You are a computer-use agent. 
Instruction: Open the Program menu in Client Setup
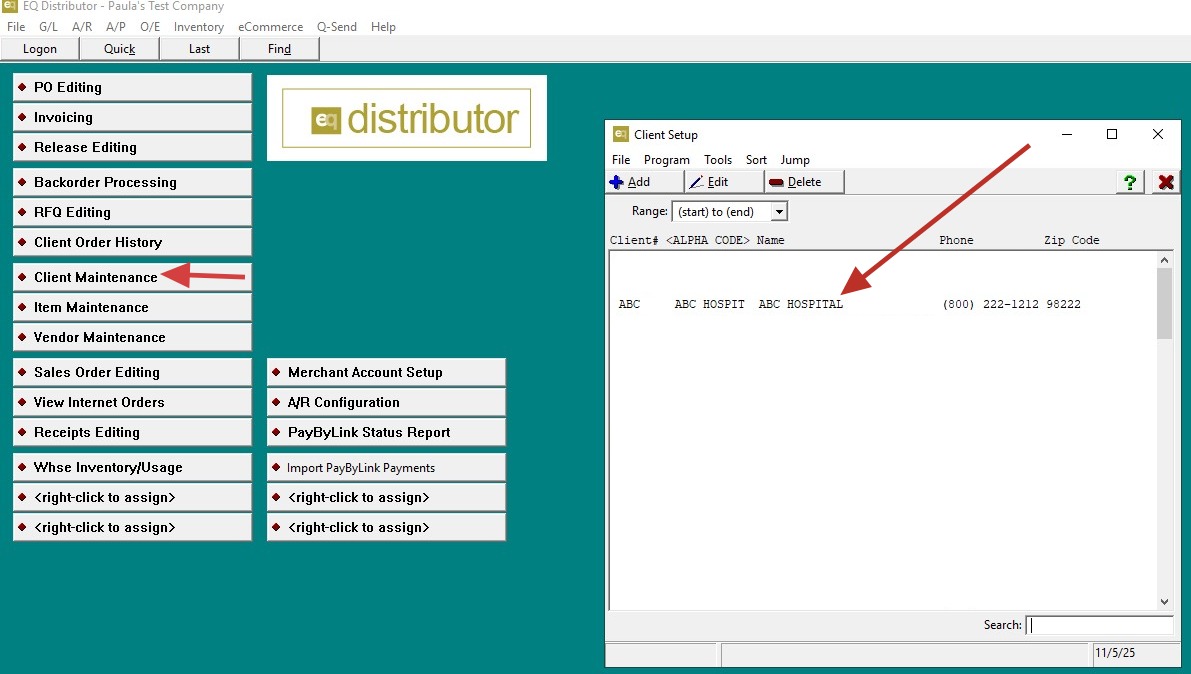(667, 160)
